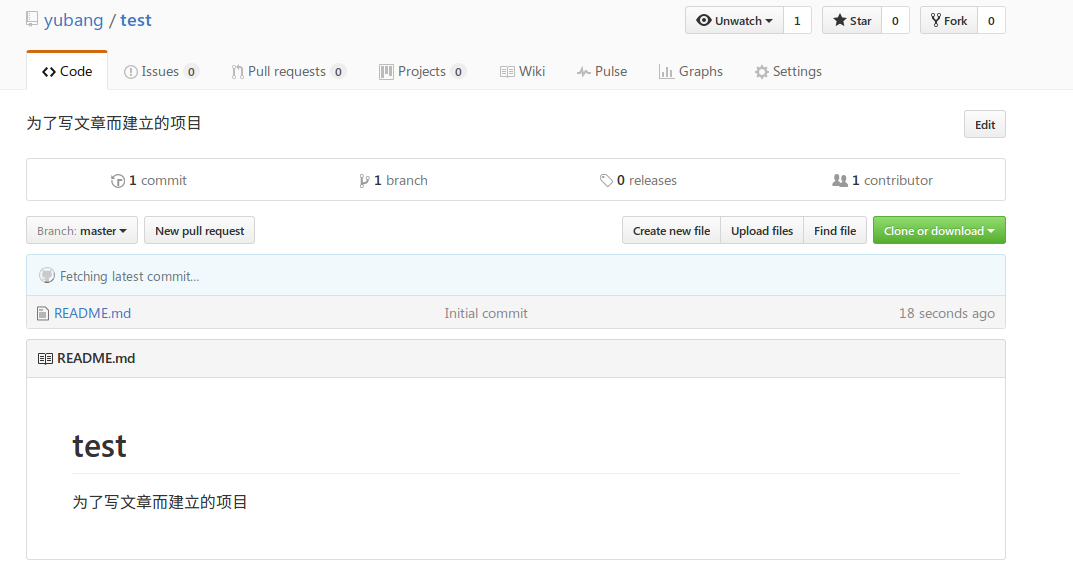This screenshot has width=1073, height=576.
Task: Expand the Branch: master dropdown
Action: [82, 231]
